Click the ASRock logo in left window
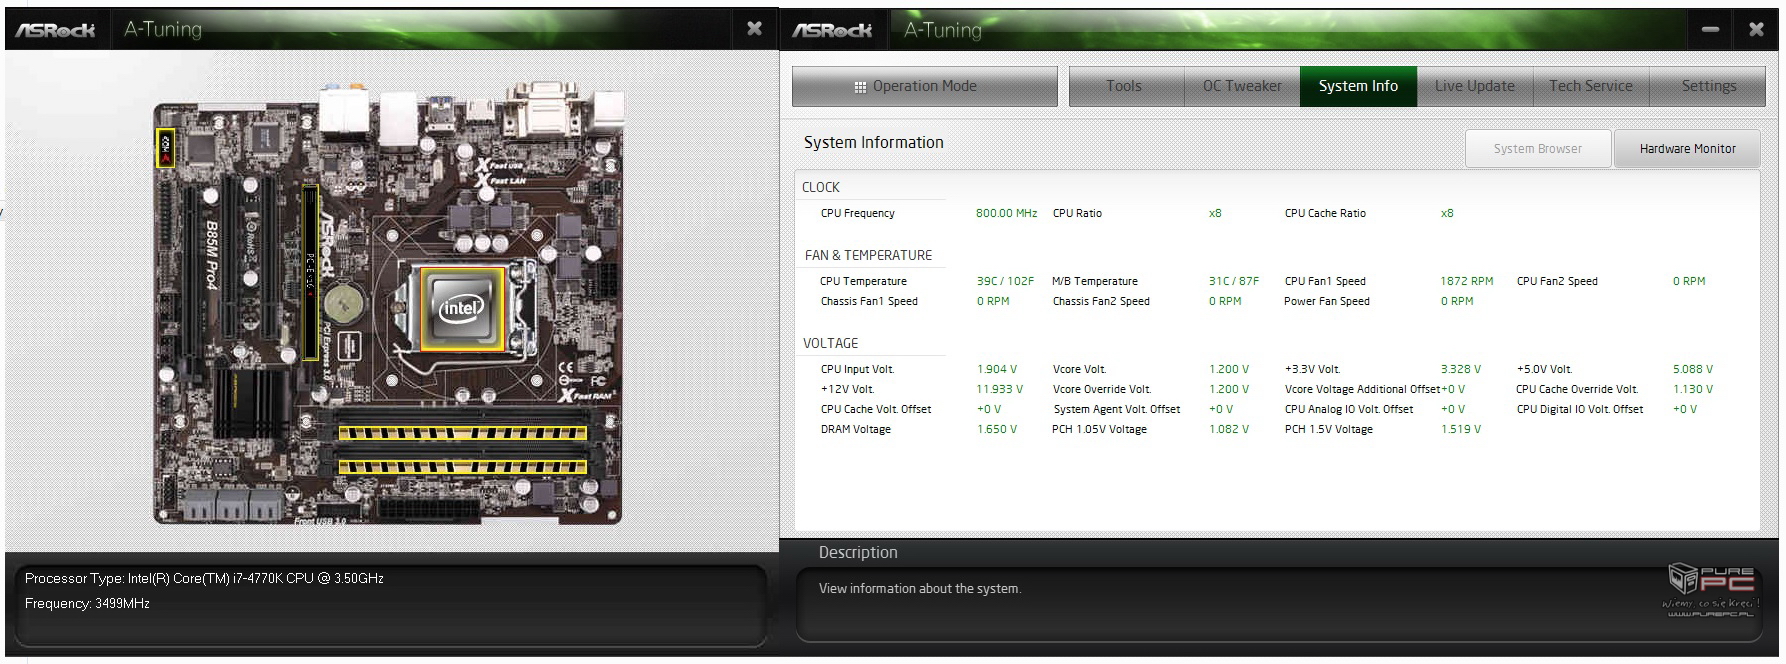The image size is (1786, 664). (x=55, y=31)
